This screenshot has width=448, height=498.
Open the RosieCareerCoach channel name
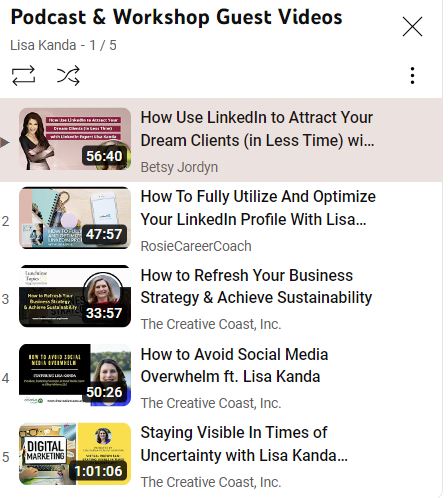point(196,246)
